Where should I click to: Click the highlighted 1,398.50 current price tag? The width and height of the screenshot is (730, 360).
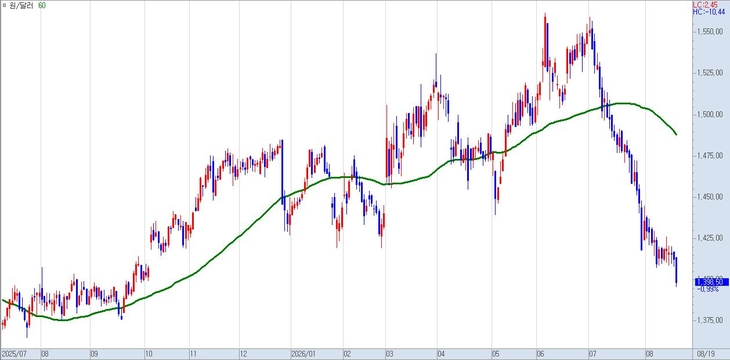point(712,282)
